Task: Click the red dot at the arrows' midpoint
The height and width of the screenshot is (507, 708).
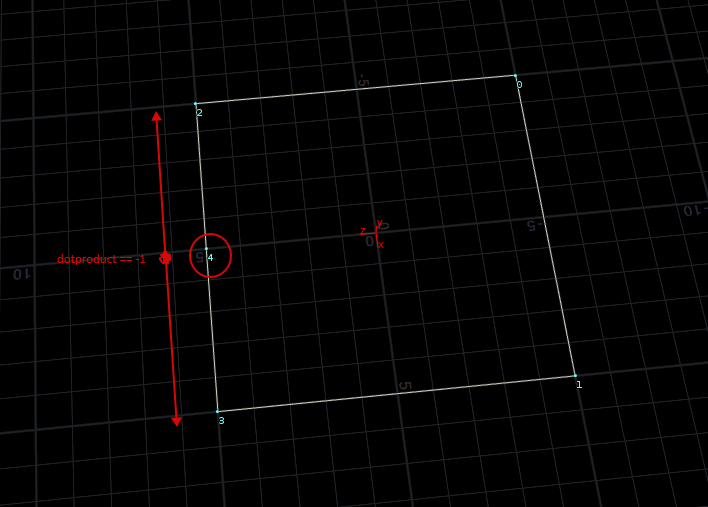Action: coord(166,258)
